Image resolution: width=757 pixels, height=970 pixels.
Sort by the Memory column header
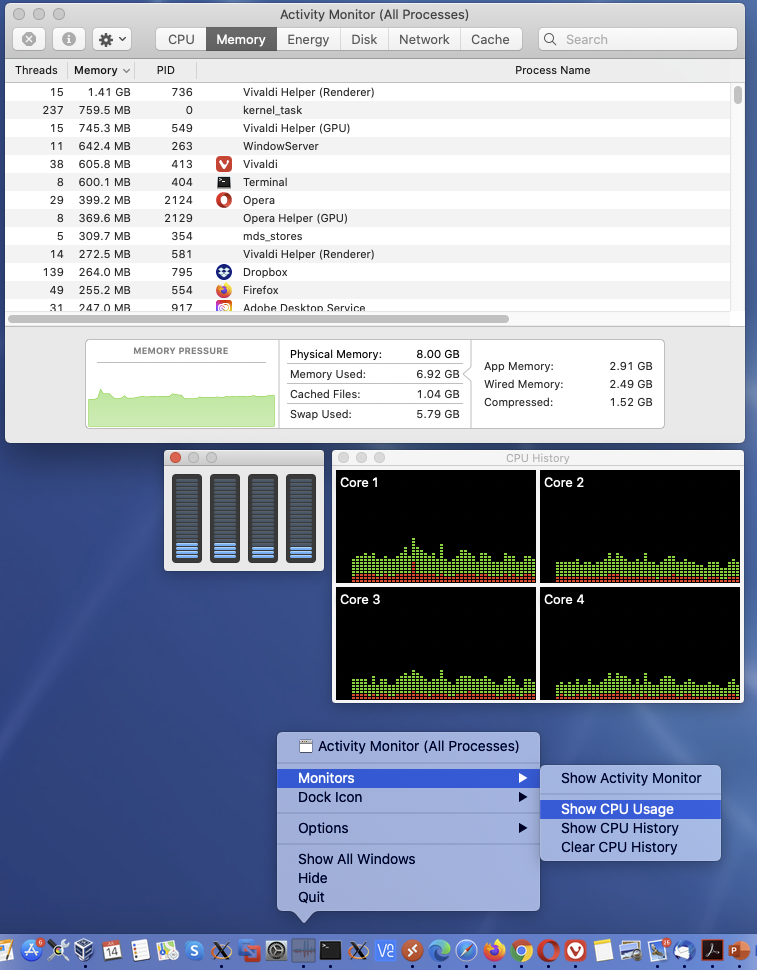(96, 70)
